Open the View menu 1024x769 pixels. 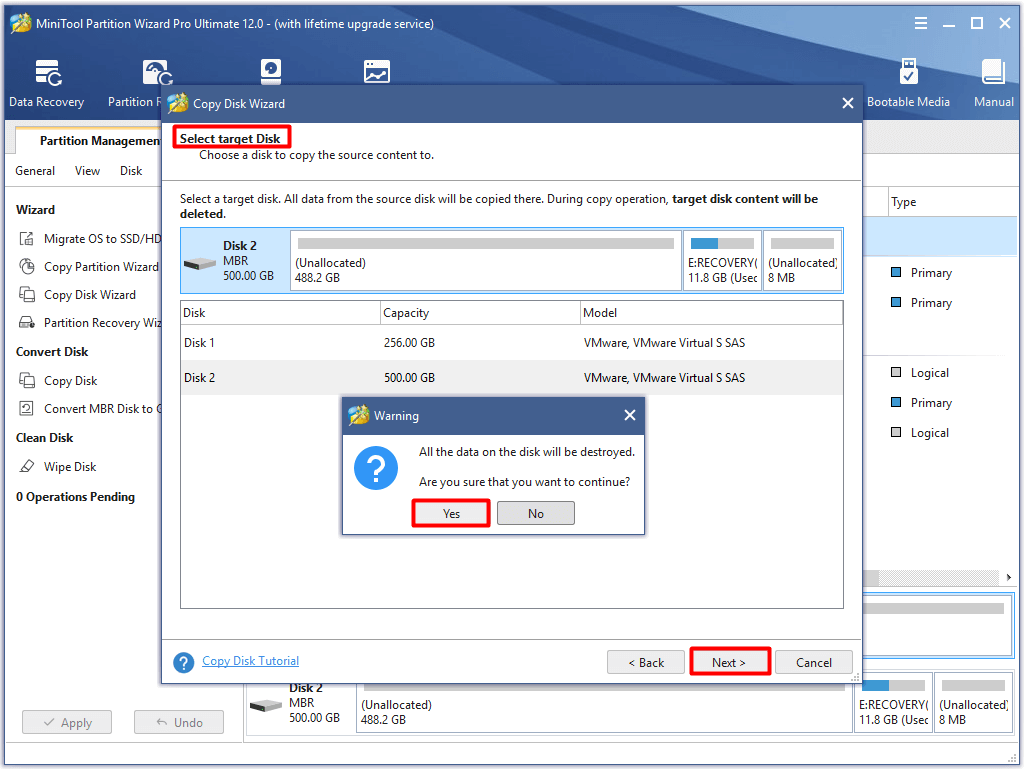click(87, 170)
